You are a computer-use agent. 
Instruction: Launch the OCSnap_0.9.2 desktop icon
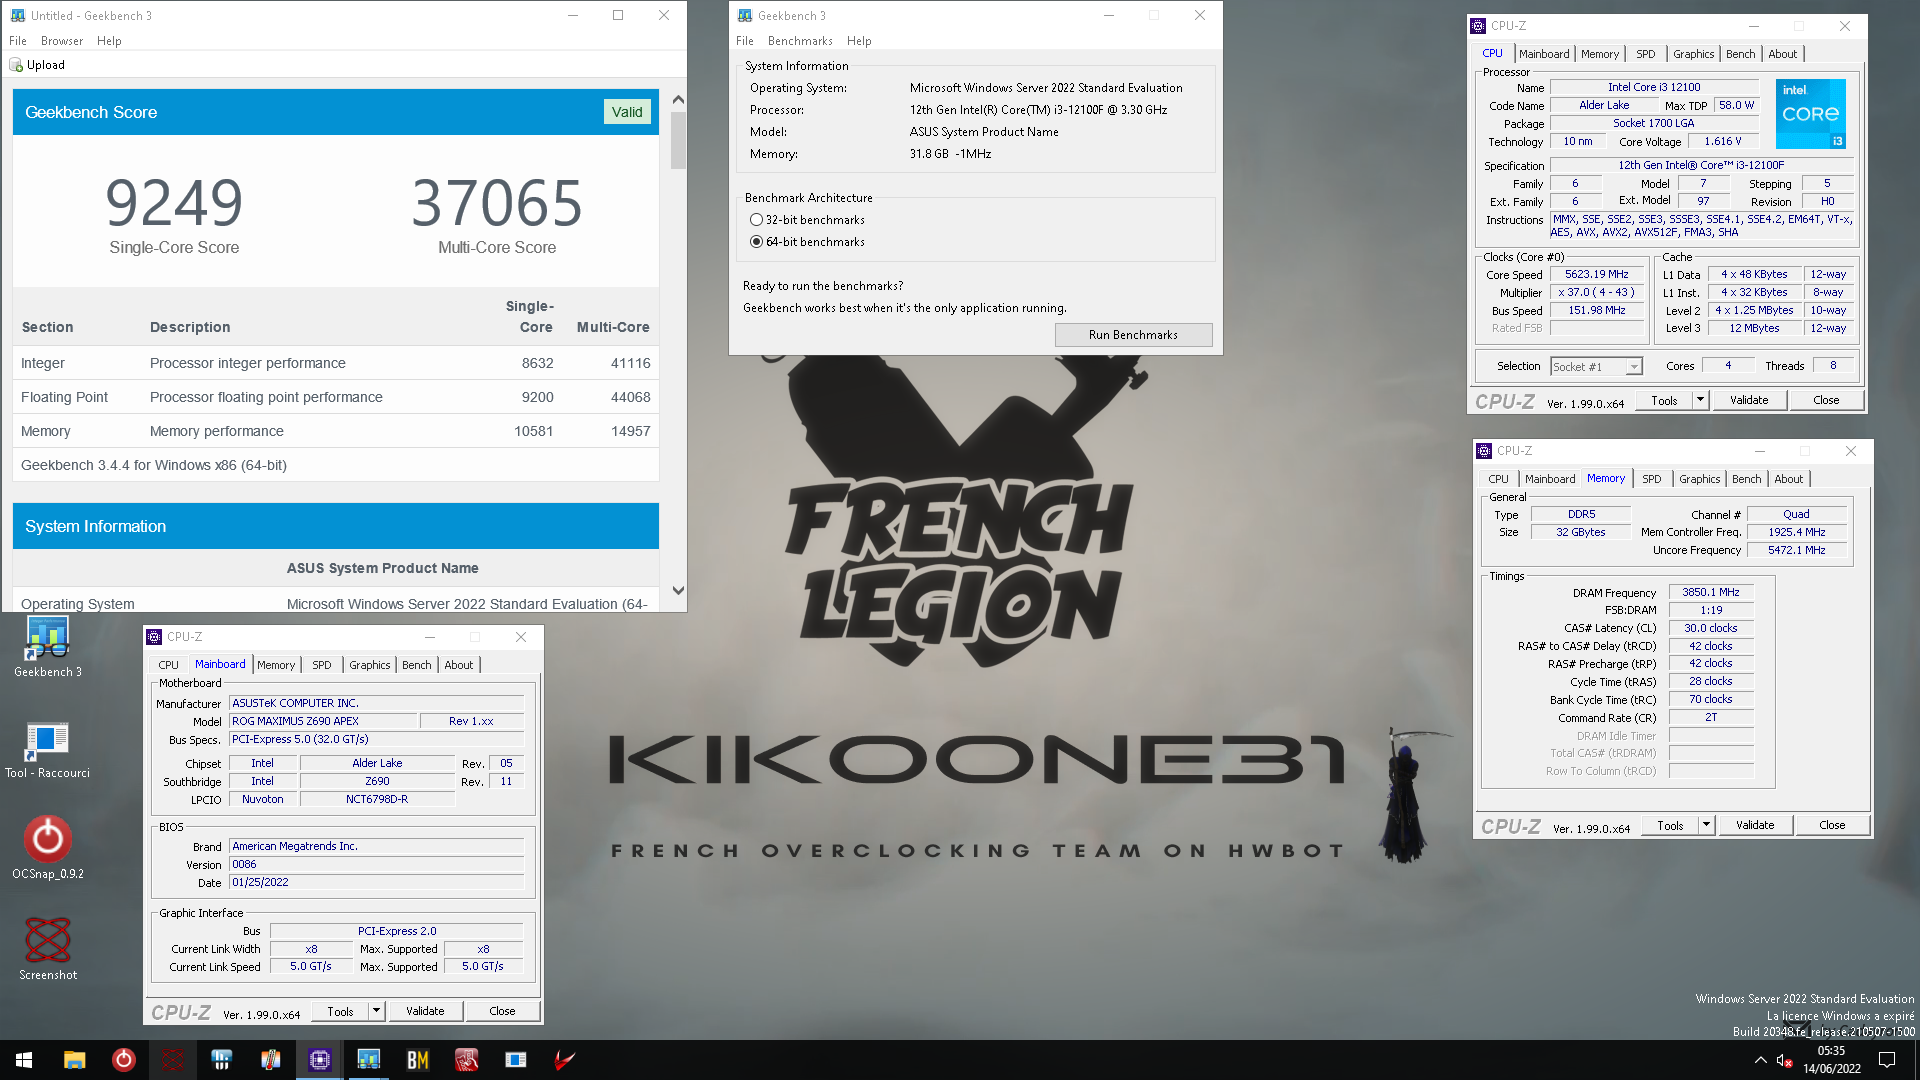click(47, 848)
